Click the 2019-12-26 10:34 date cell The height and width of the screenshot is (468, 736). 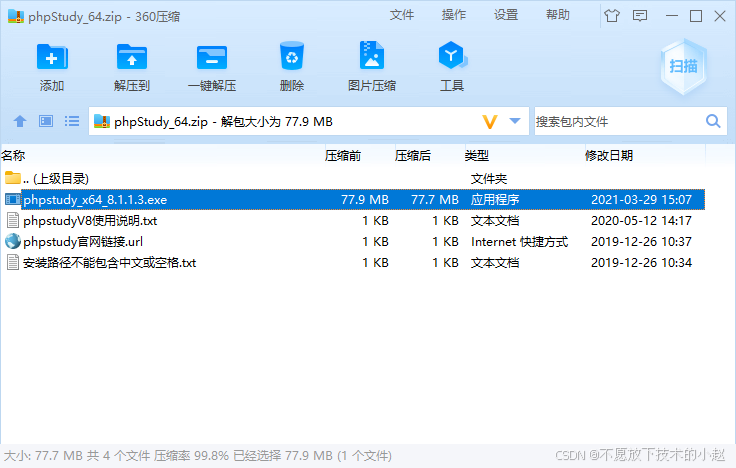click(x=641, y=263)
